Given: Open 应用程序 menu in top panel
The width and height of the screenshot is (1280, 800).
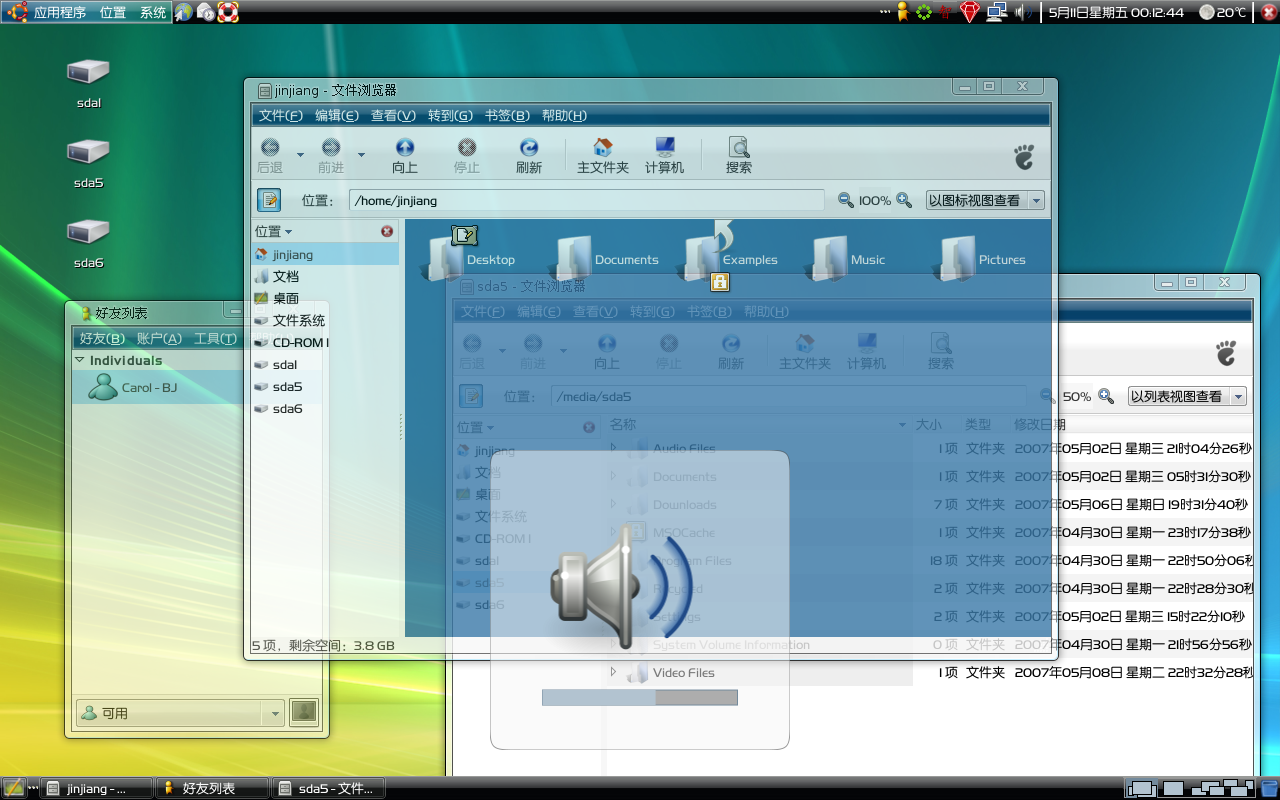Looking at the screenshot, I should (x=60, y=13).
